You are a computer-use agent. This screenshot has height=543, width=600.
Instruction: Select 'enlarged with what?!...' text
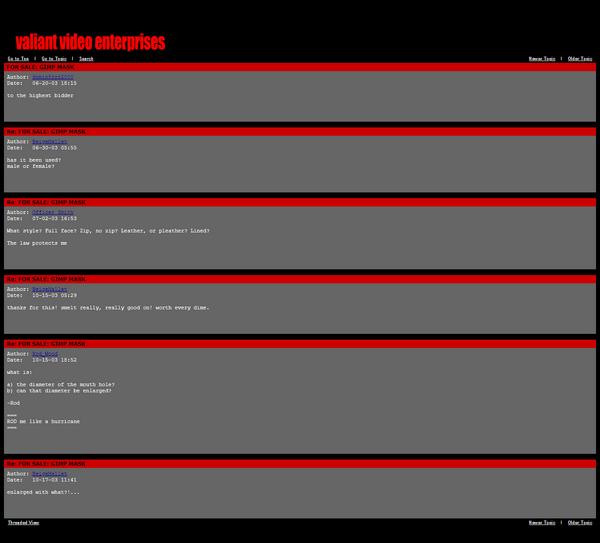pyautogui.click(x=43, y=492)
